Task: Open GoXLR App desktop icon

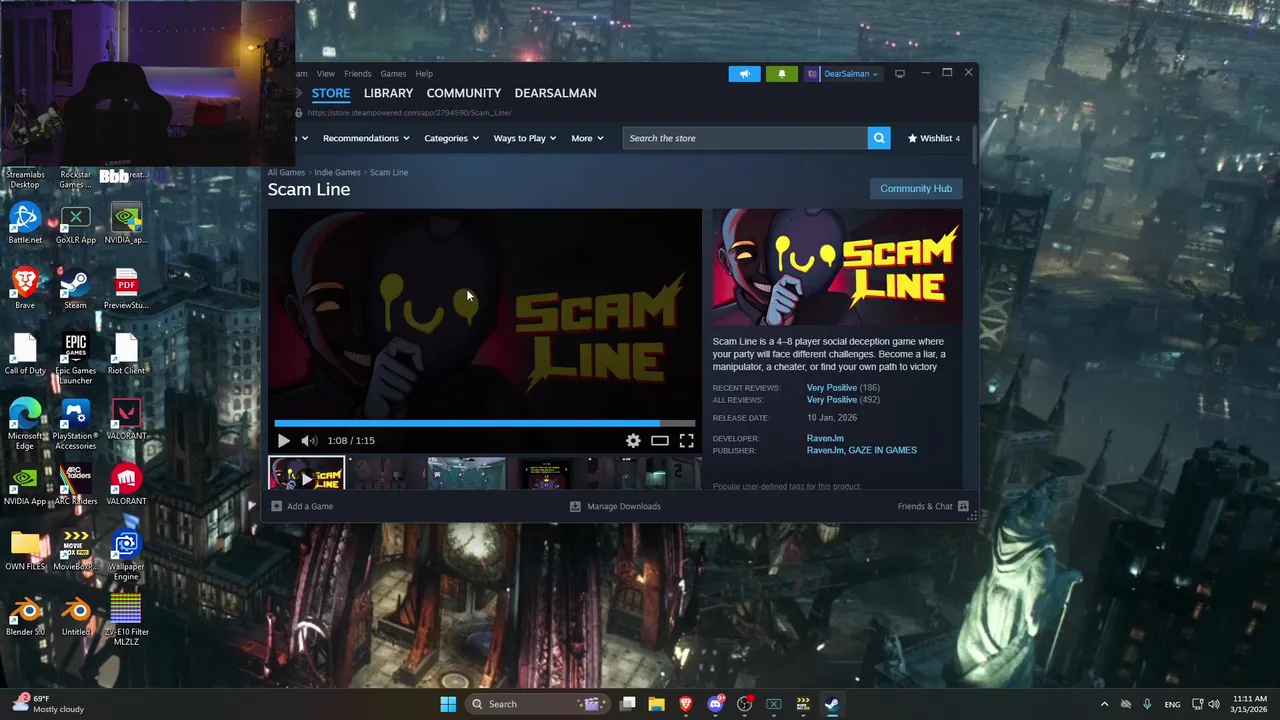Action: (76, 224)
